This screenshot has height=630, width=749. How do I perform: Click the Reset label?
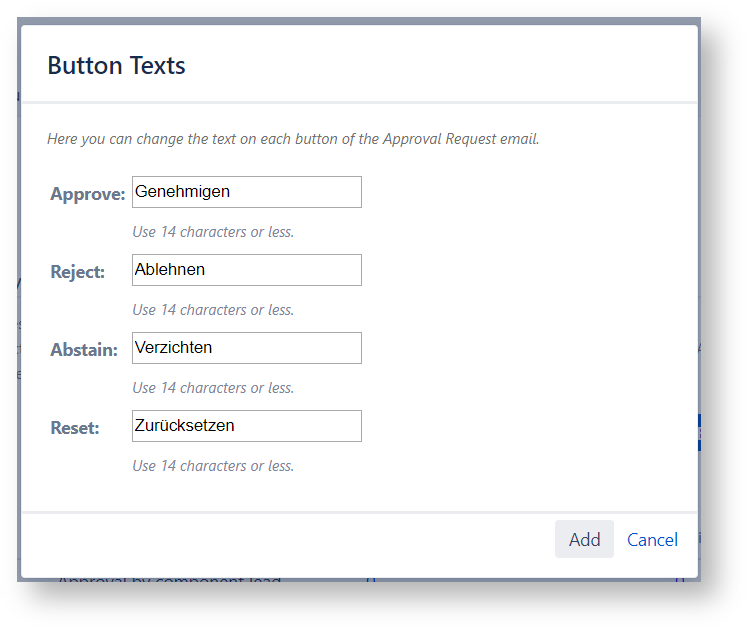[75, 428]
